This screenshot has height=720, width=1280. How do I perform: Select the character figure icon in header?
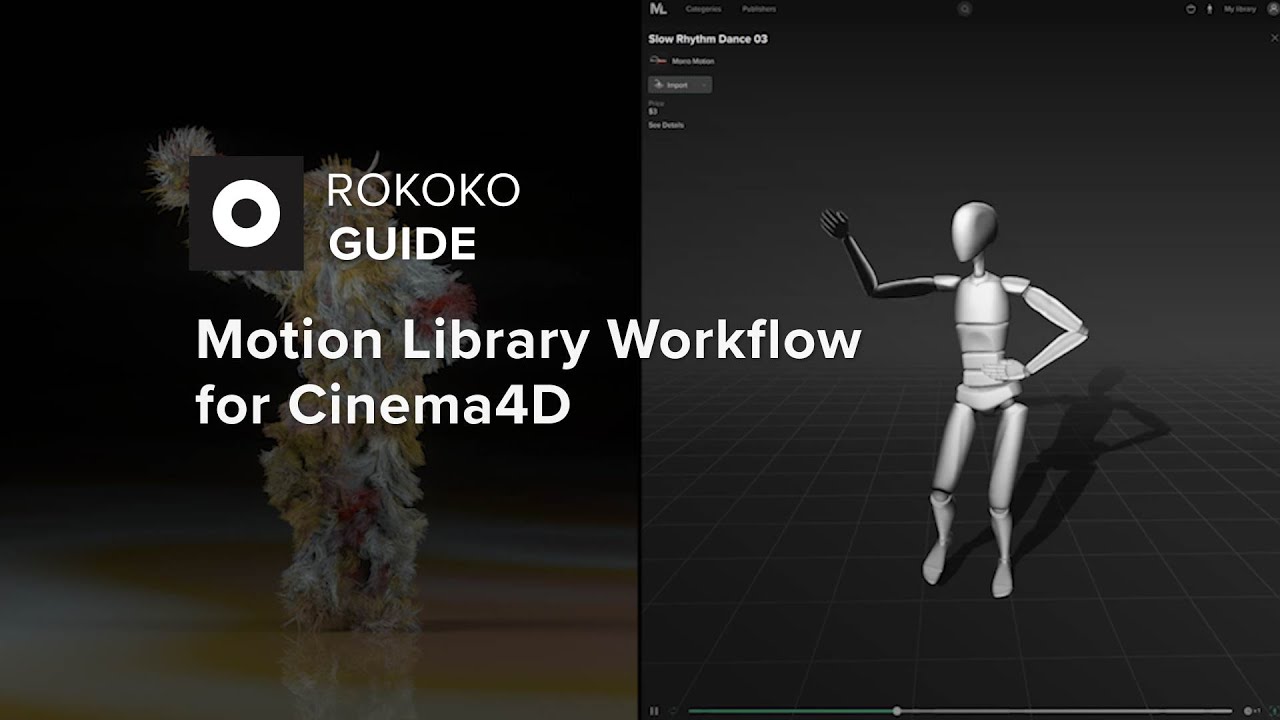coord(1209,9)
